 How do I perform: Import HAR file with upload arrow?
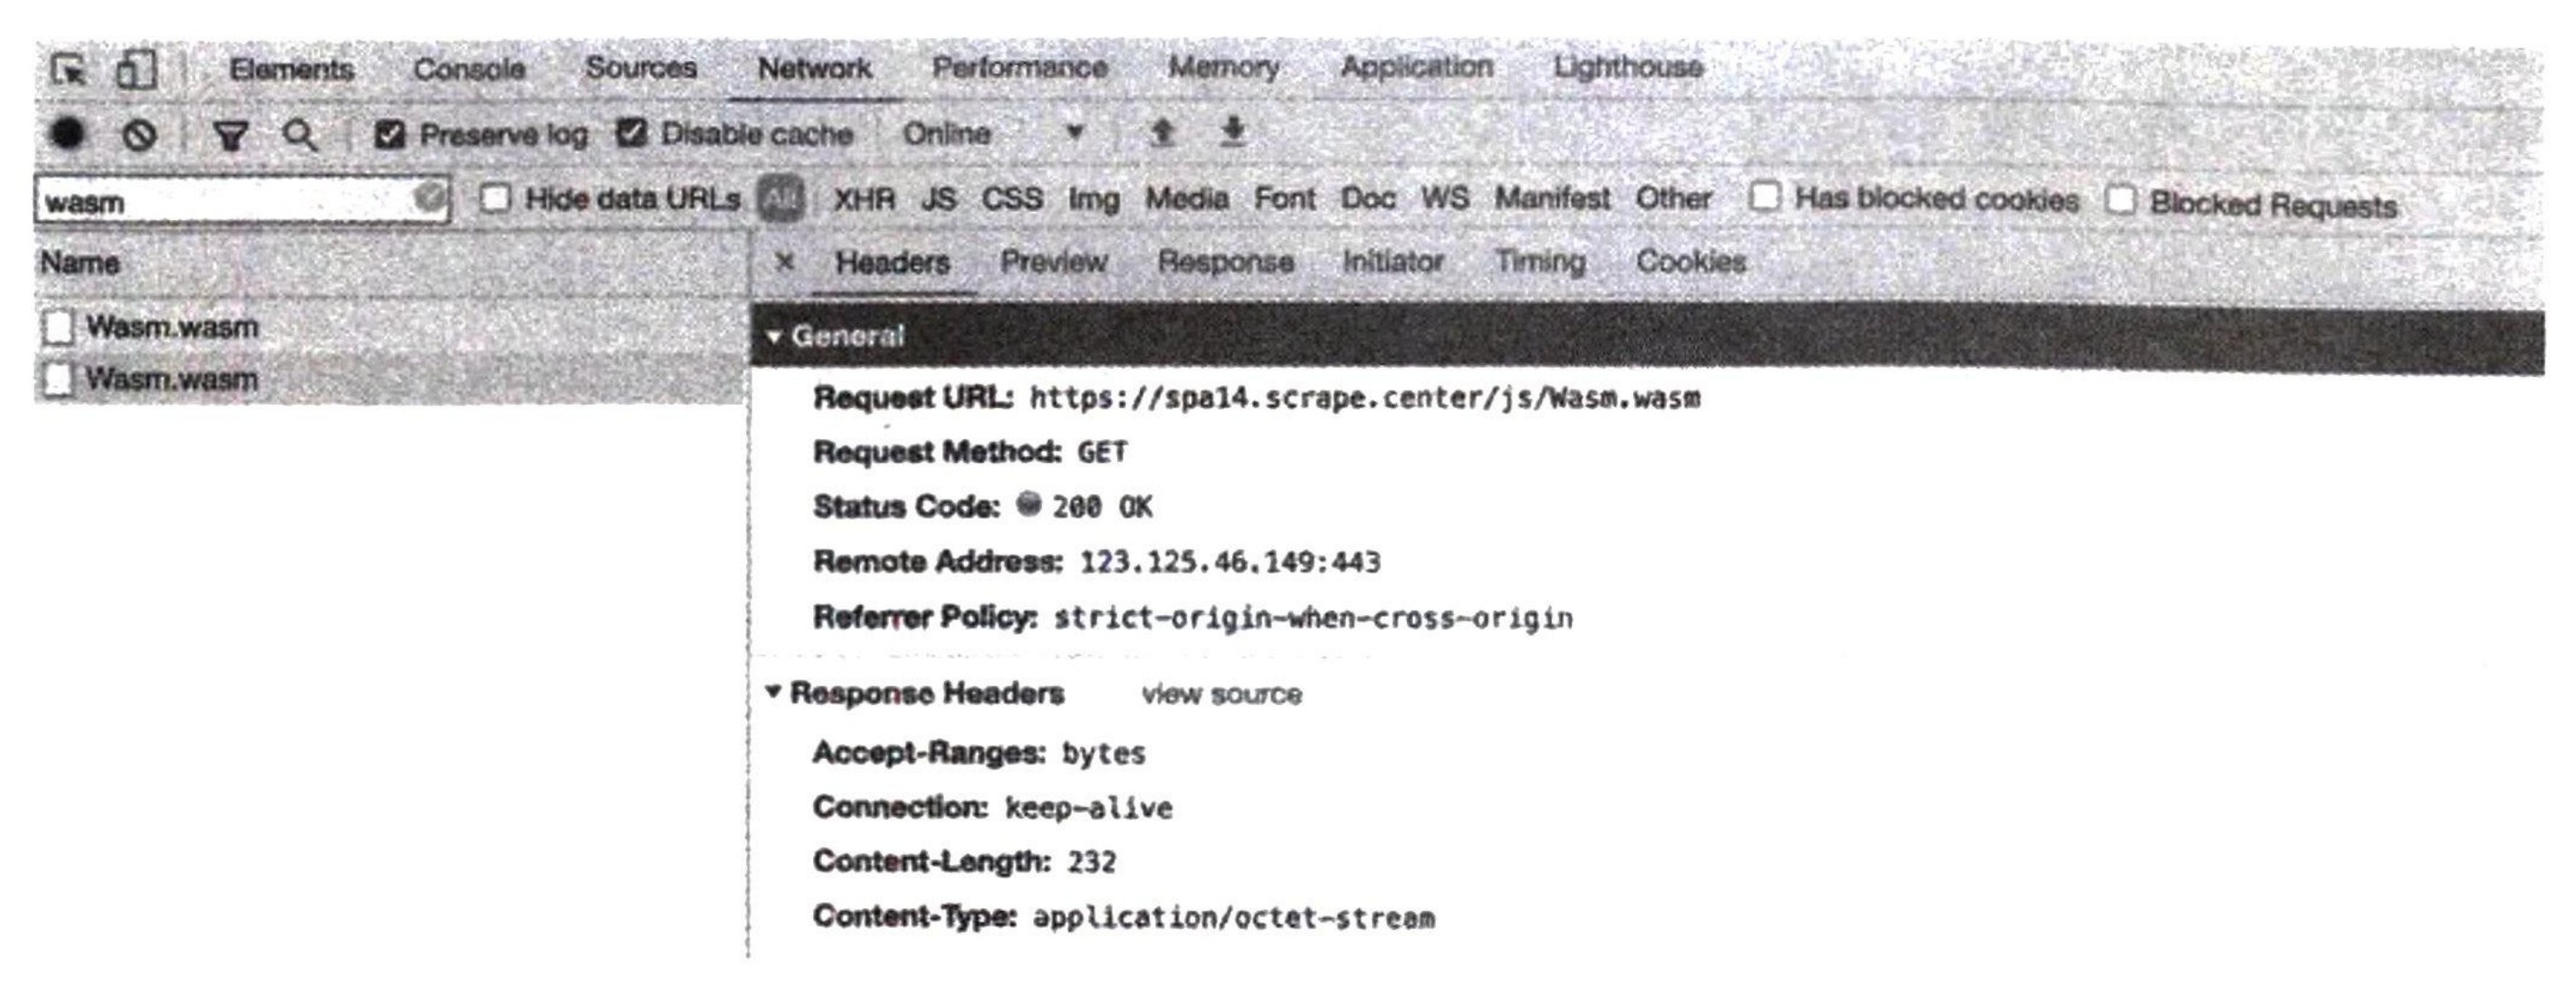point(1162,132)
